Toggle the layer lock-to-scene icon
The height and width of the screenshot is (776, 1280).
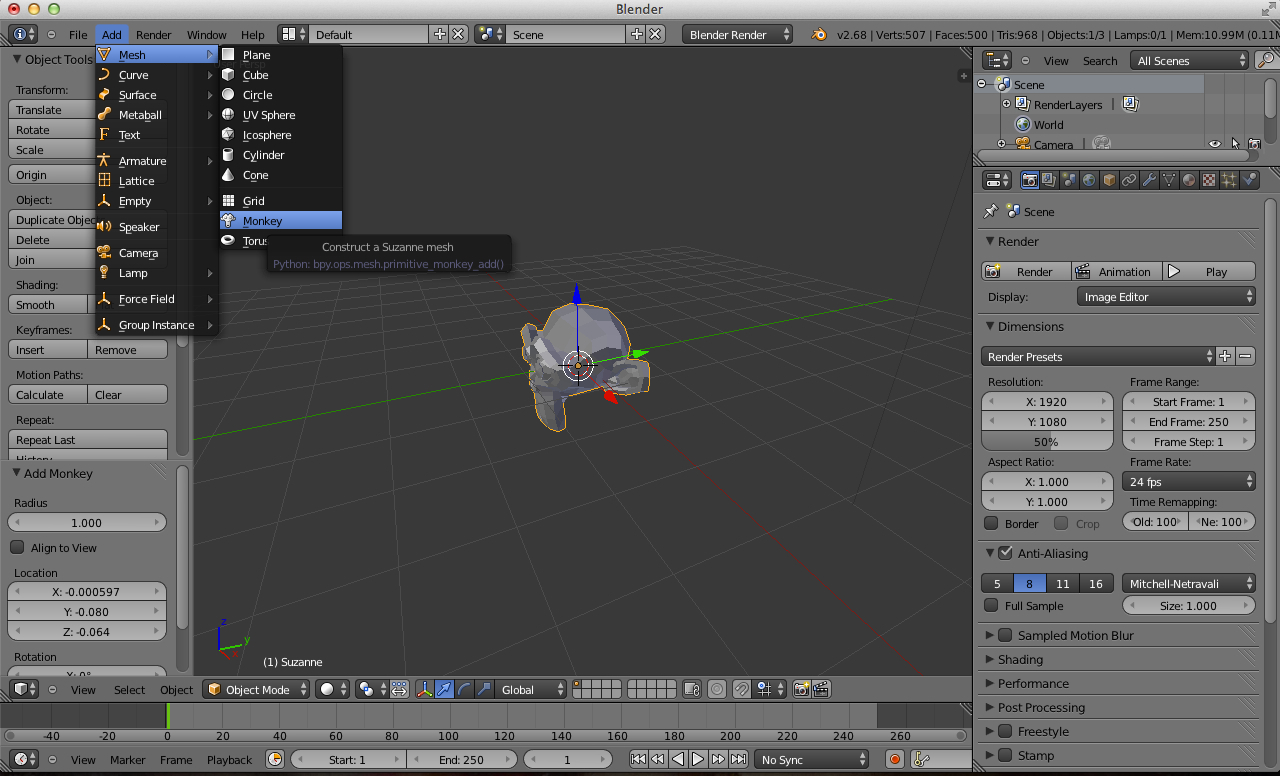[692, 689]
